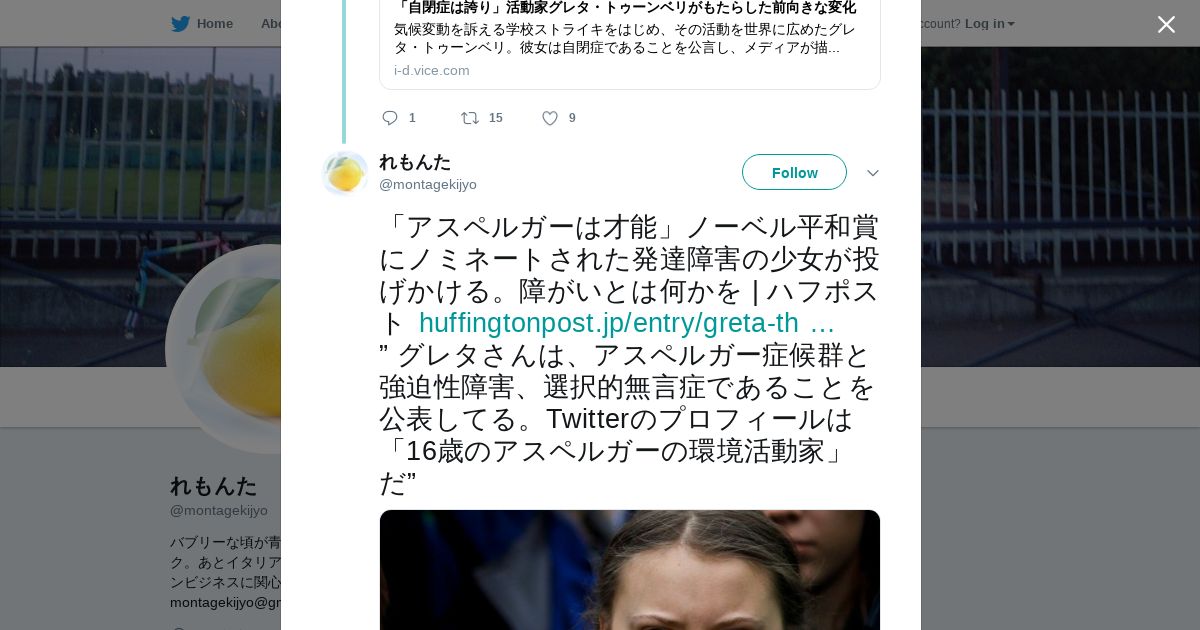Click the 自閉症は誇り article headline
Viewport: 1200px width, 630px height.
pos(625,8)
